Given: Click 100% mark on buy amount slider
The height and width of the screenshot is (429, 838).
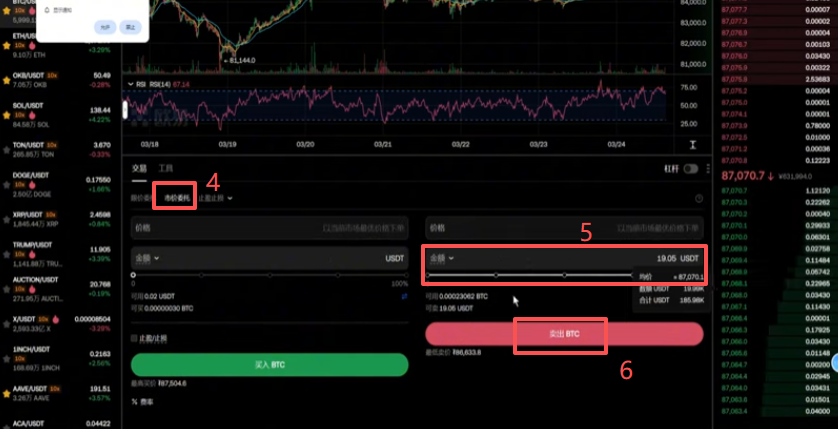Looking at the screenshot, I should [x=407, y=275].
